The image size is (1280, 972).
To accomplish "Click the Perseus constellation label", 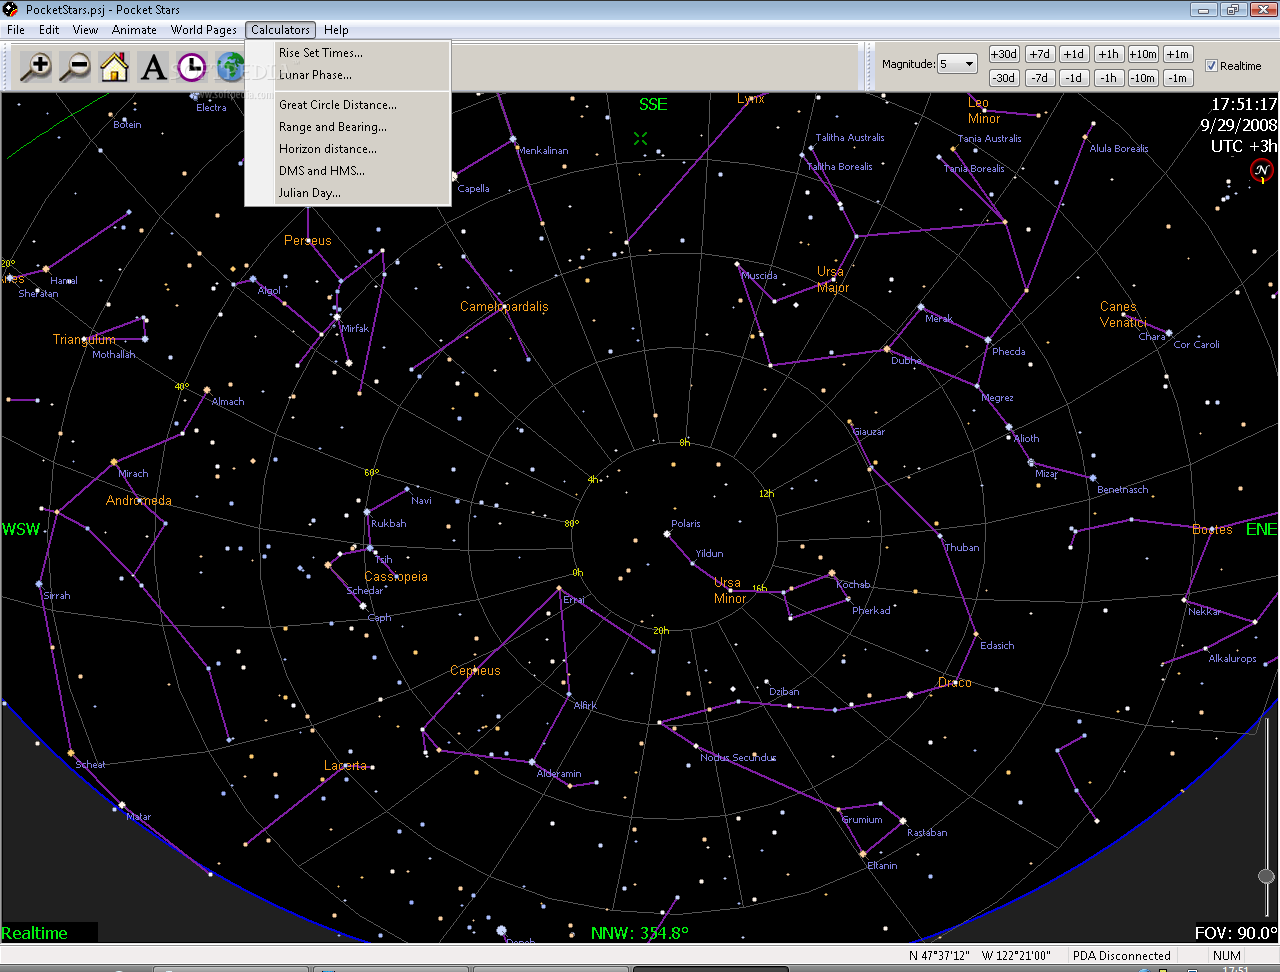I will [307, 241].
